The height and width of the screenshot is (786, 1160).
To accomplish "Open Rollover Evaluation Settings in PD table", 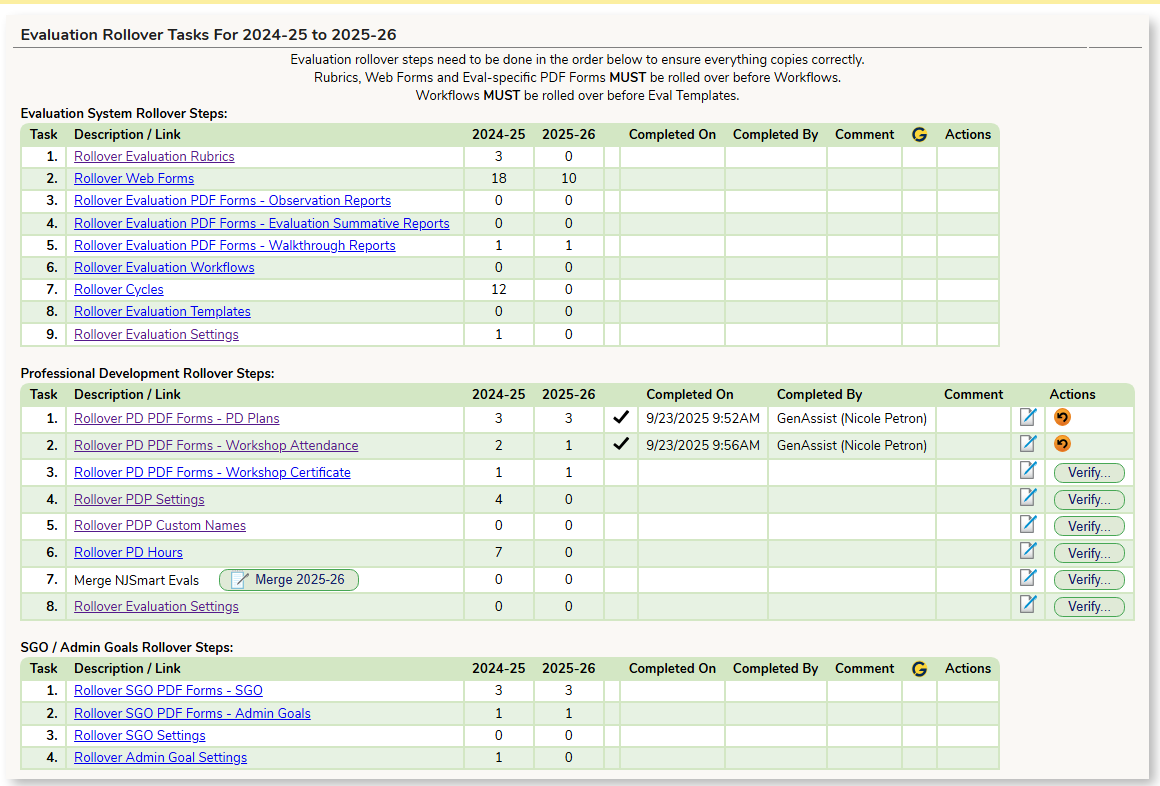I will 156,606.
